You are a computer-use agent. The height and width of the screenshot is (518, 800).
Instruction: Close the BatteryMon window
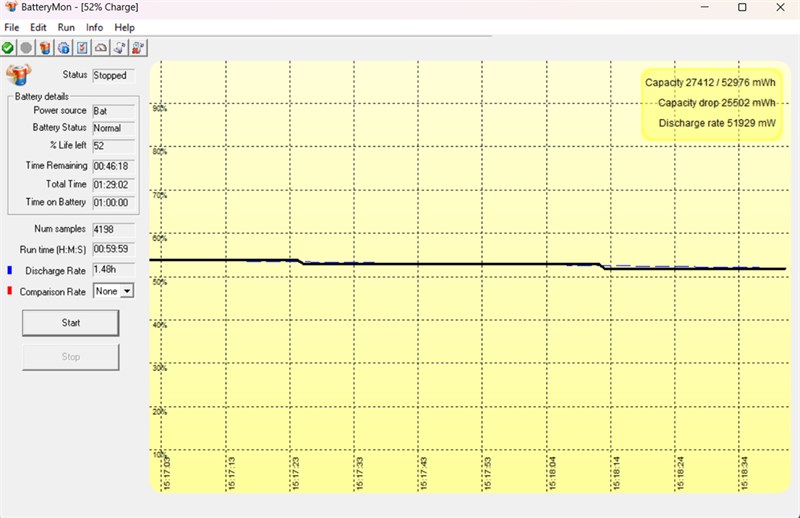click(x=781, y=7)
